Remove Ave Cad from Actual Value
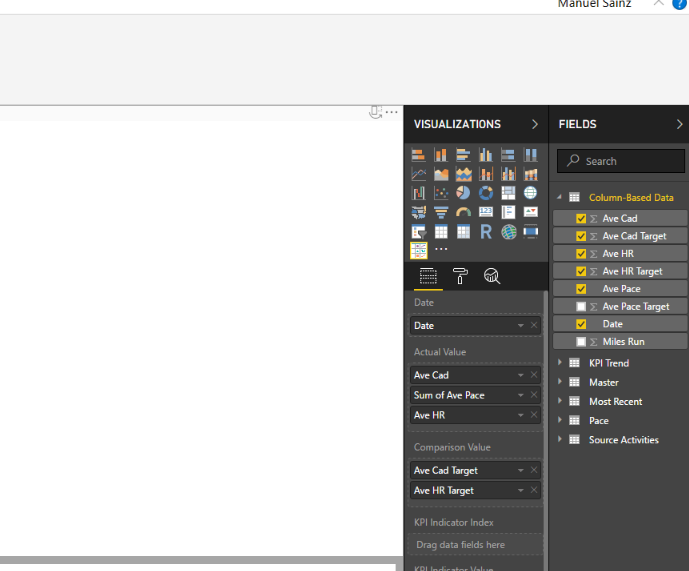Image resolution: width=689 pixels, height=571 pixels. 534,375
